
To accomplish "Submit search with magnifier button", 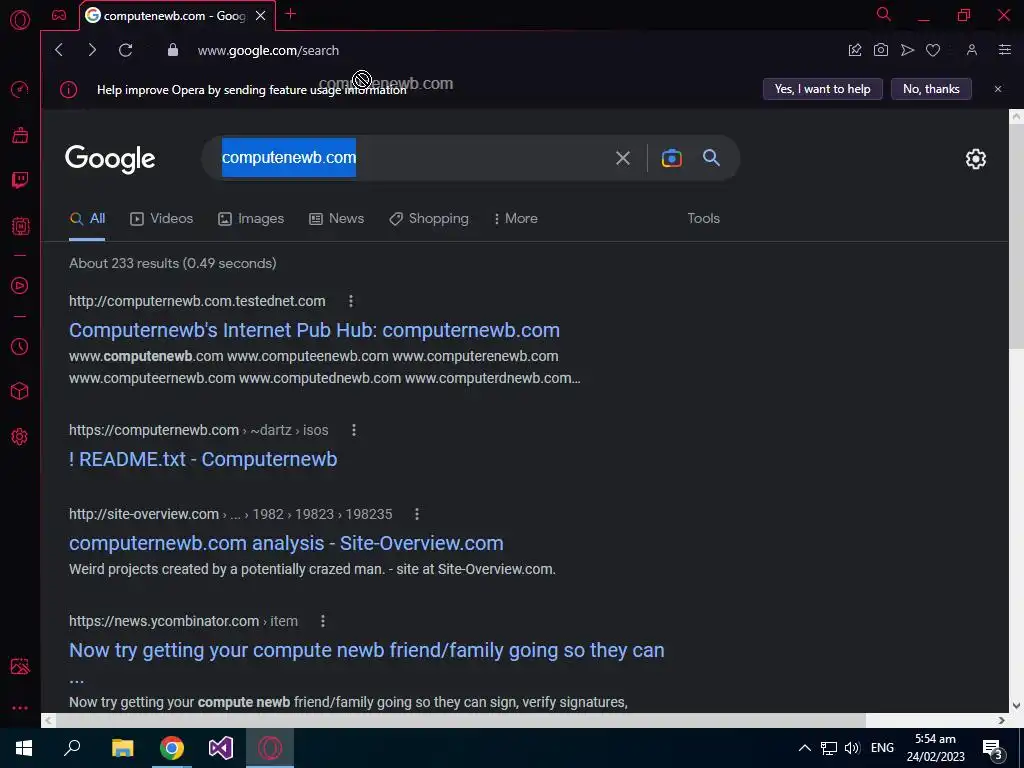I will click(x=711, y=157).
